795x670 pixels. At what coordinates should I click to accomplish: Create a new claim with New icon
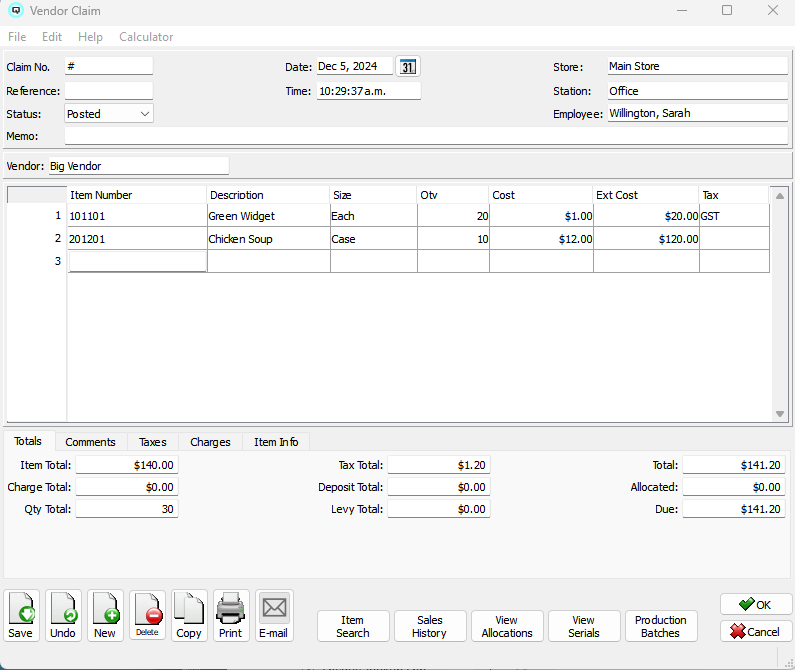105,615
